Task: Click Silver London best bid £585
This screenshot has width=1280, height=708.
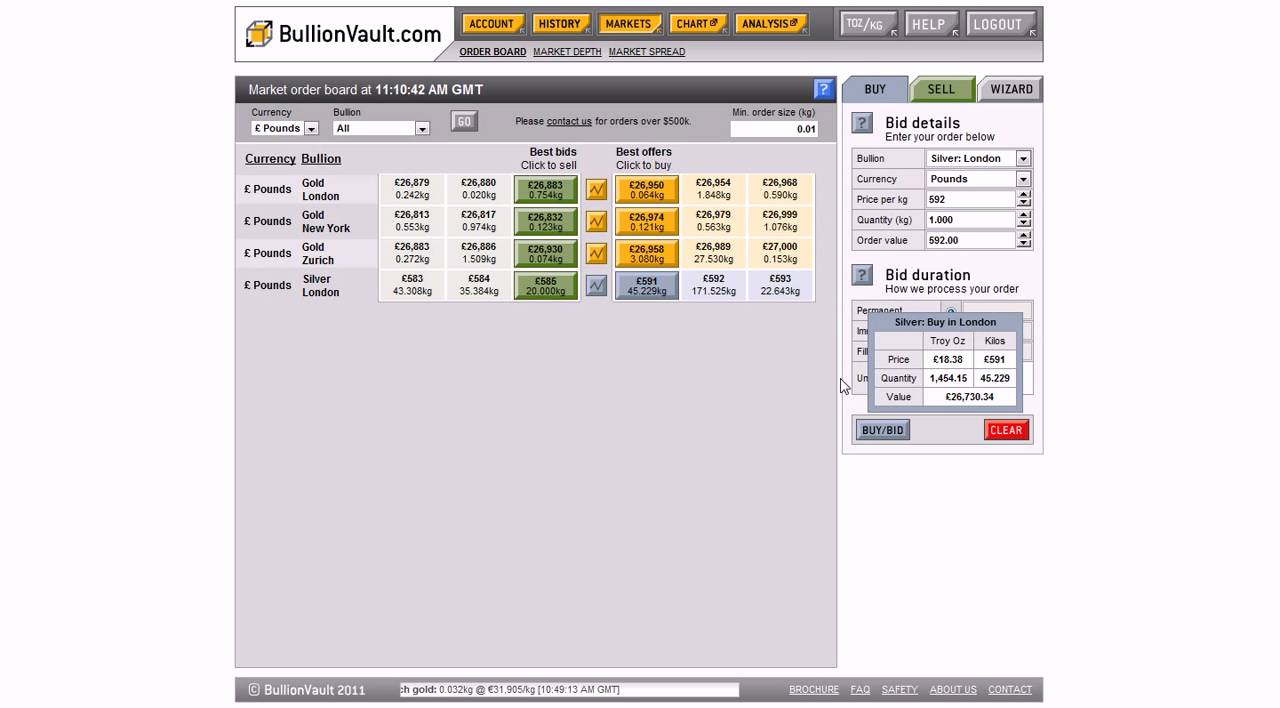Action: tap(546, 285)
